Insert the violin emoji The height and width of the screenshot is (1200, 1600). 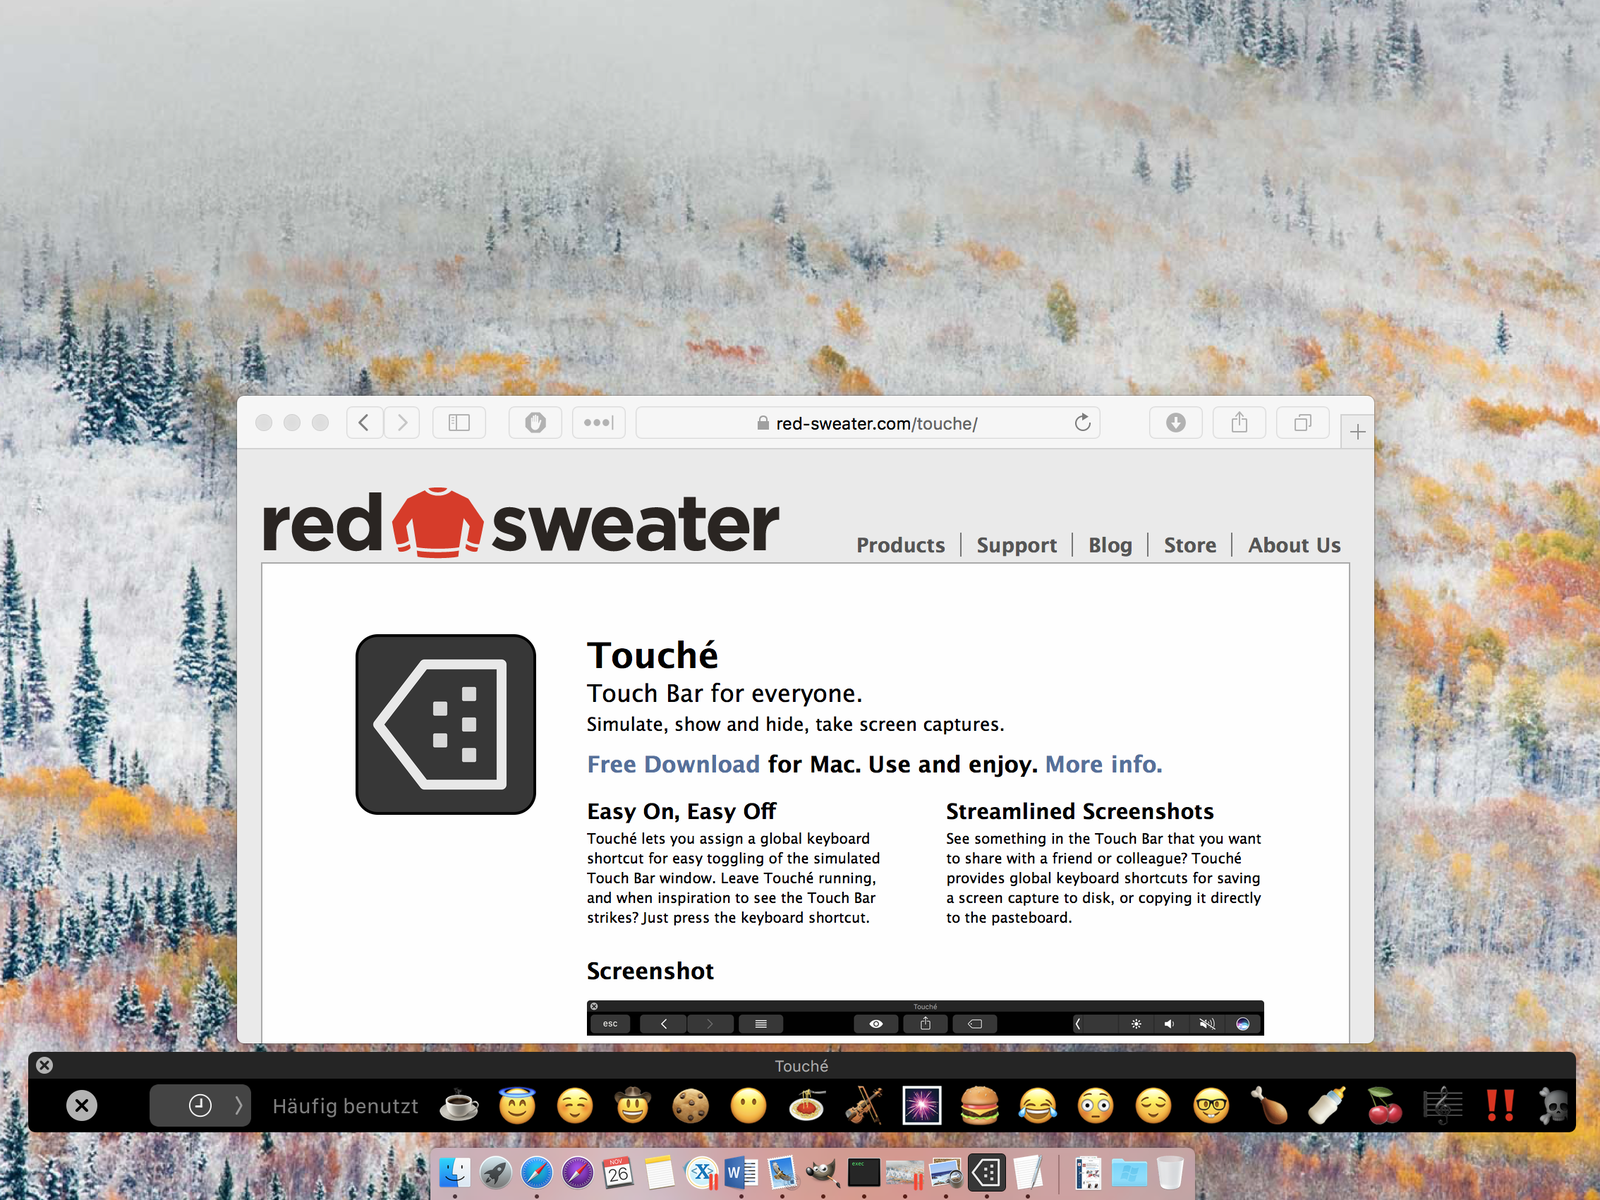[864, 1106]
